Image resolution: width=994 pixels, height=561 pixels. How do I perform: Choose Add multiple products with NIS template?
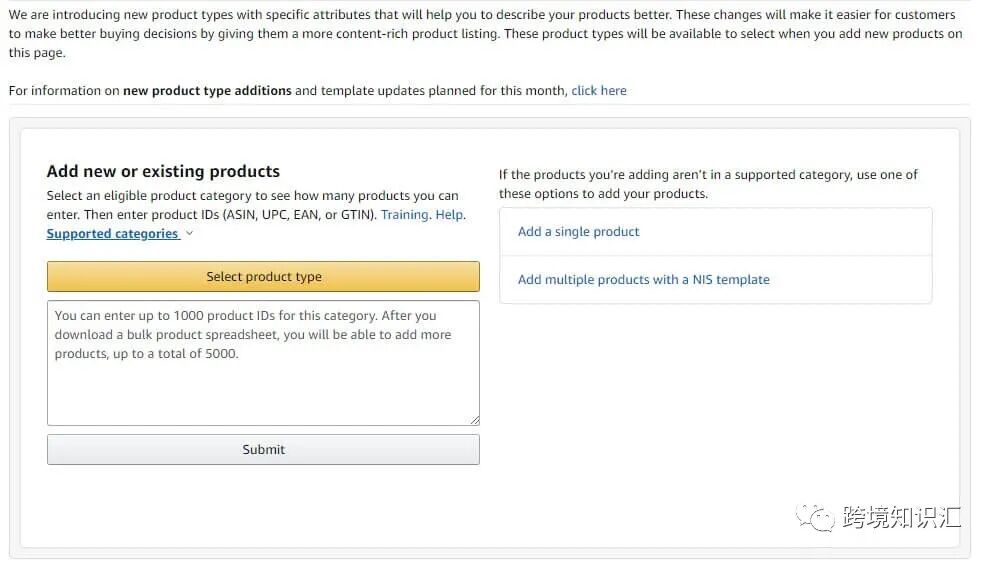(643, 280)
